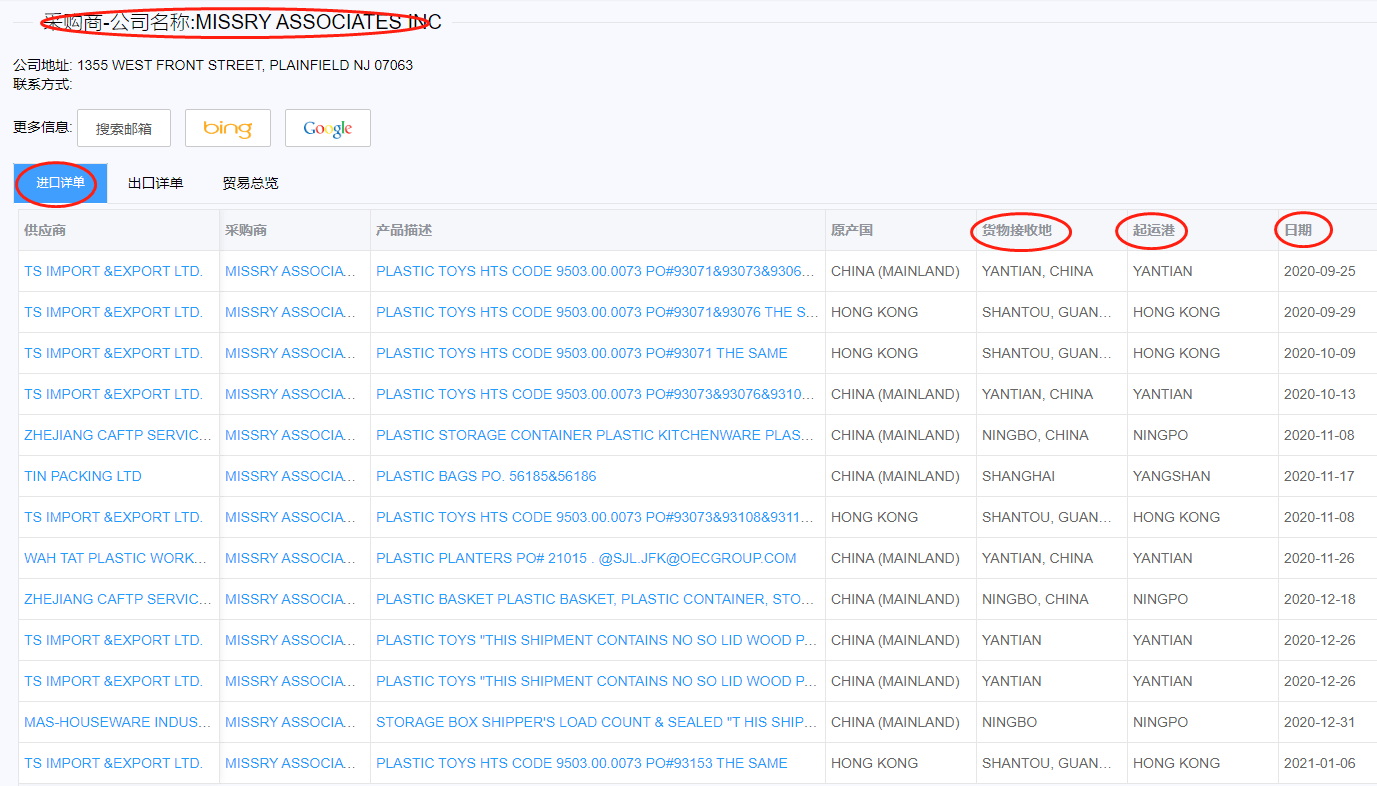This screenshot has height=786, width=1377.
Task: Select the date cell 2020-10-09
Action: pos(1320,353)
